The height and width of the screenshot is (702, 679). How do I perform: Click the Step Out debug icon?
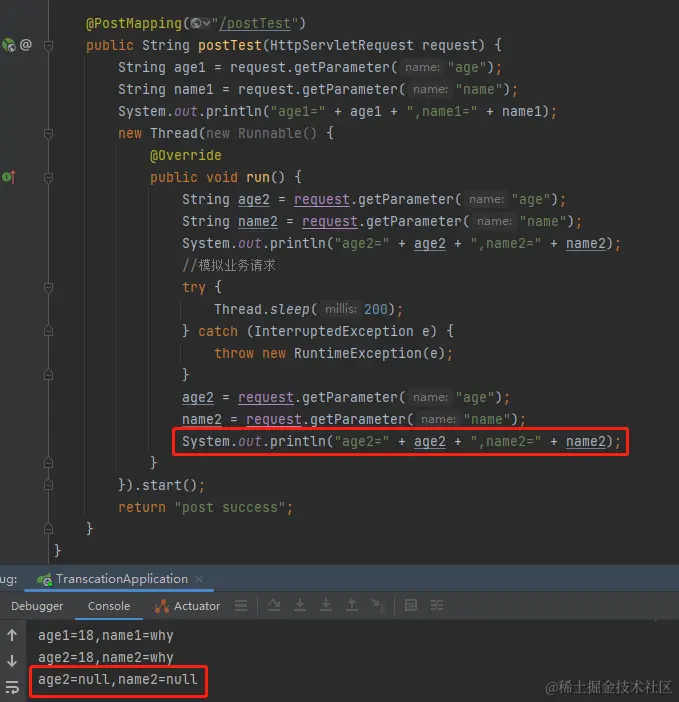(352, 605)
